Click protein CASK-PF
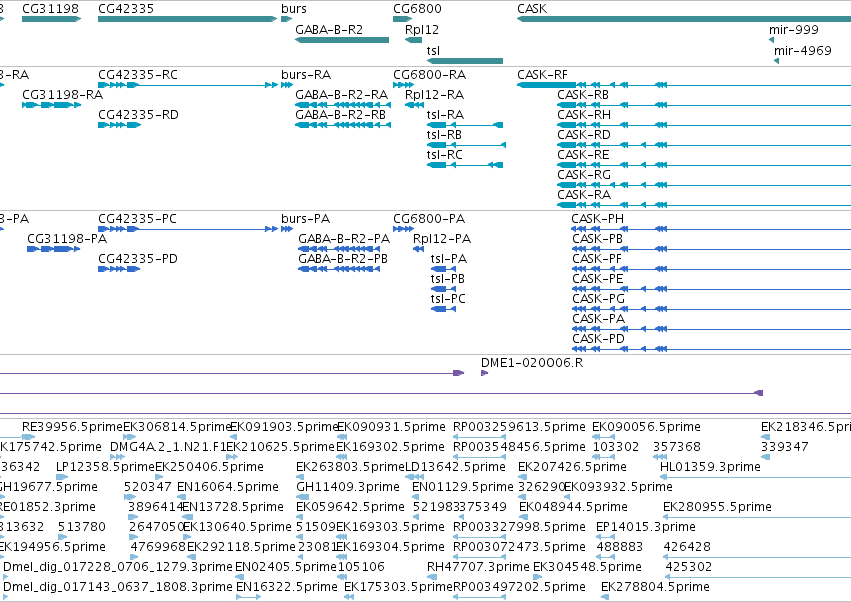851x602 pixels. point(711,269)
